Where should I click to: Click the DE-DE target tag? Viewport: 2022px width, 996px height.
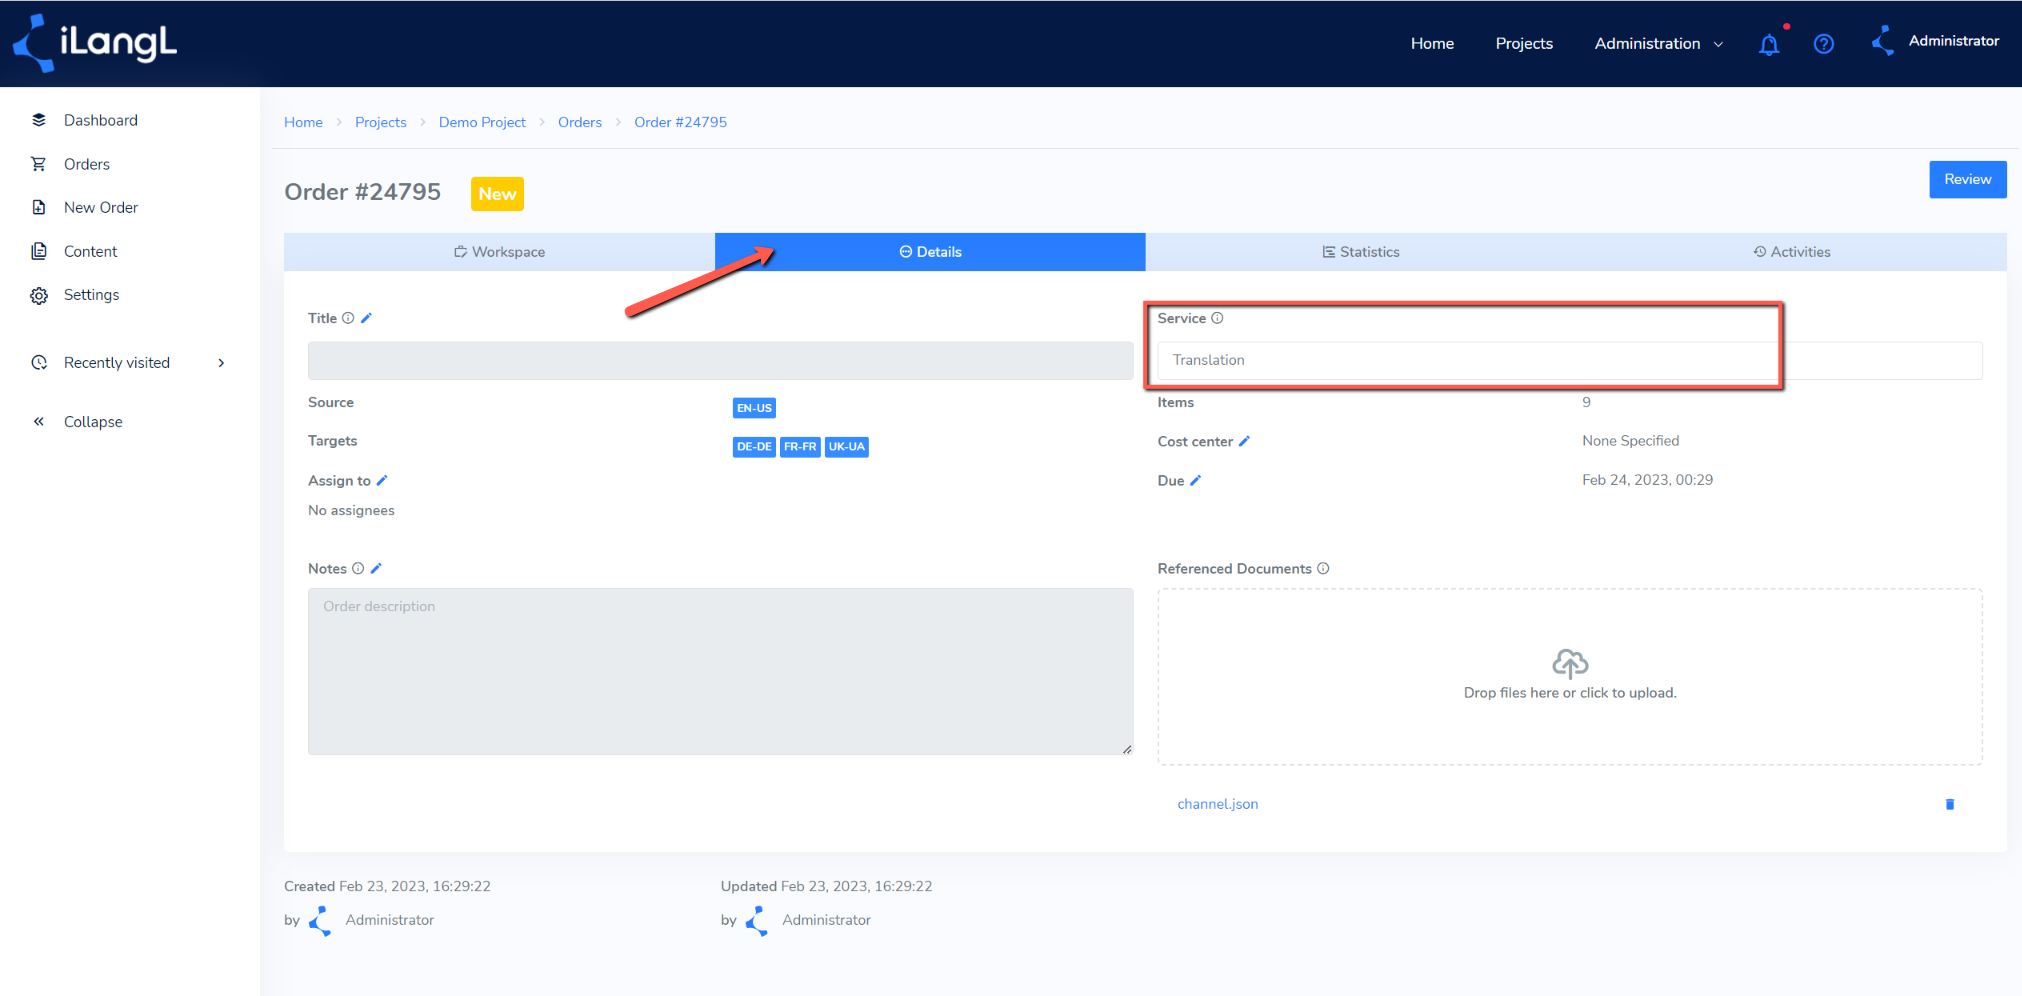[754, 447]
